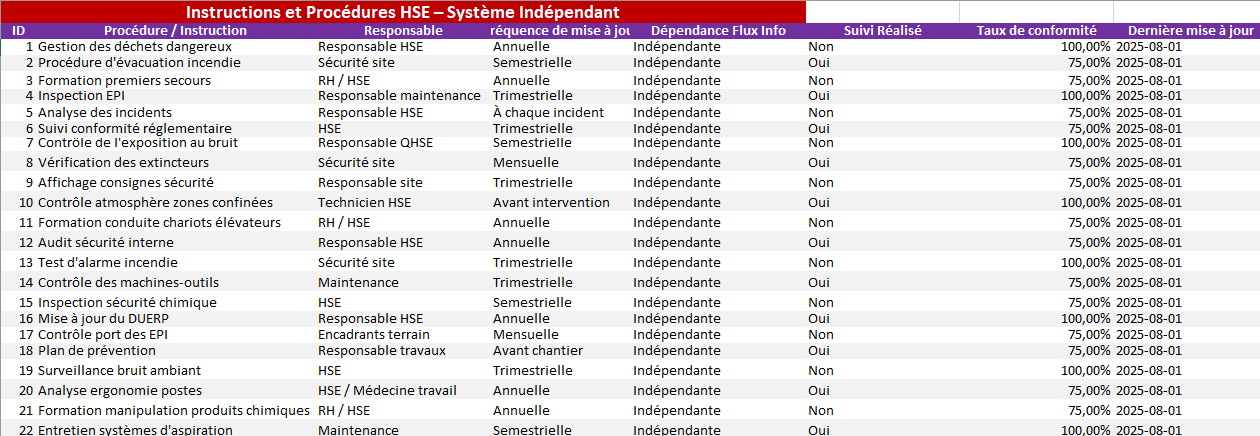Select the 'Suivi Réalisé' column header
1260x436 pixels.
[882, 31]
